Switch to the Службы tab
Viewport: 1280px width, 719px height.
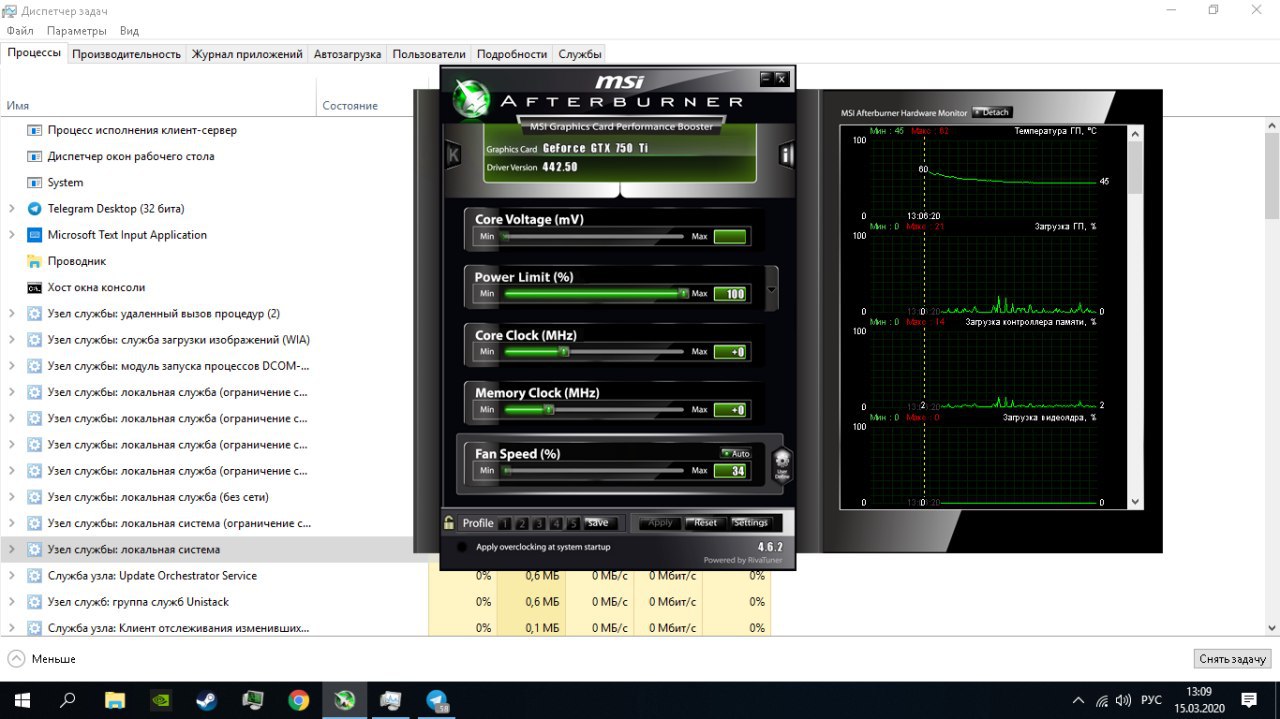click(x=580, y=54)
